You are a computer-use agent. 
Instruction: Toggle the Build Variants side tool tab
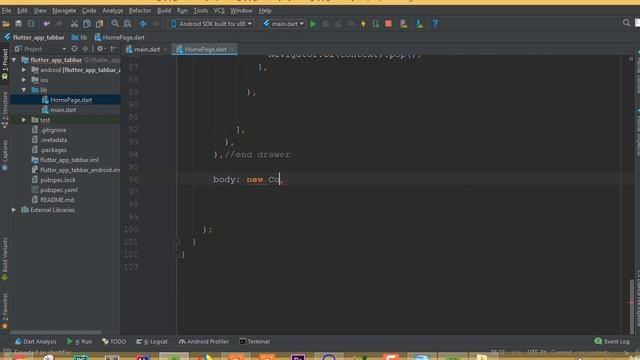pos(5,259)
